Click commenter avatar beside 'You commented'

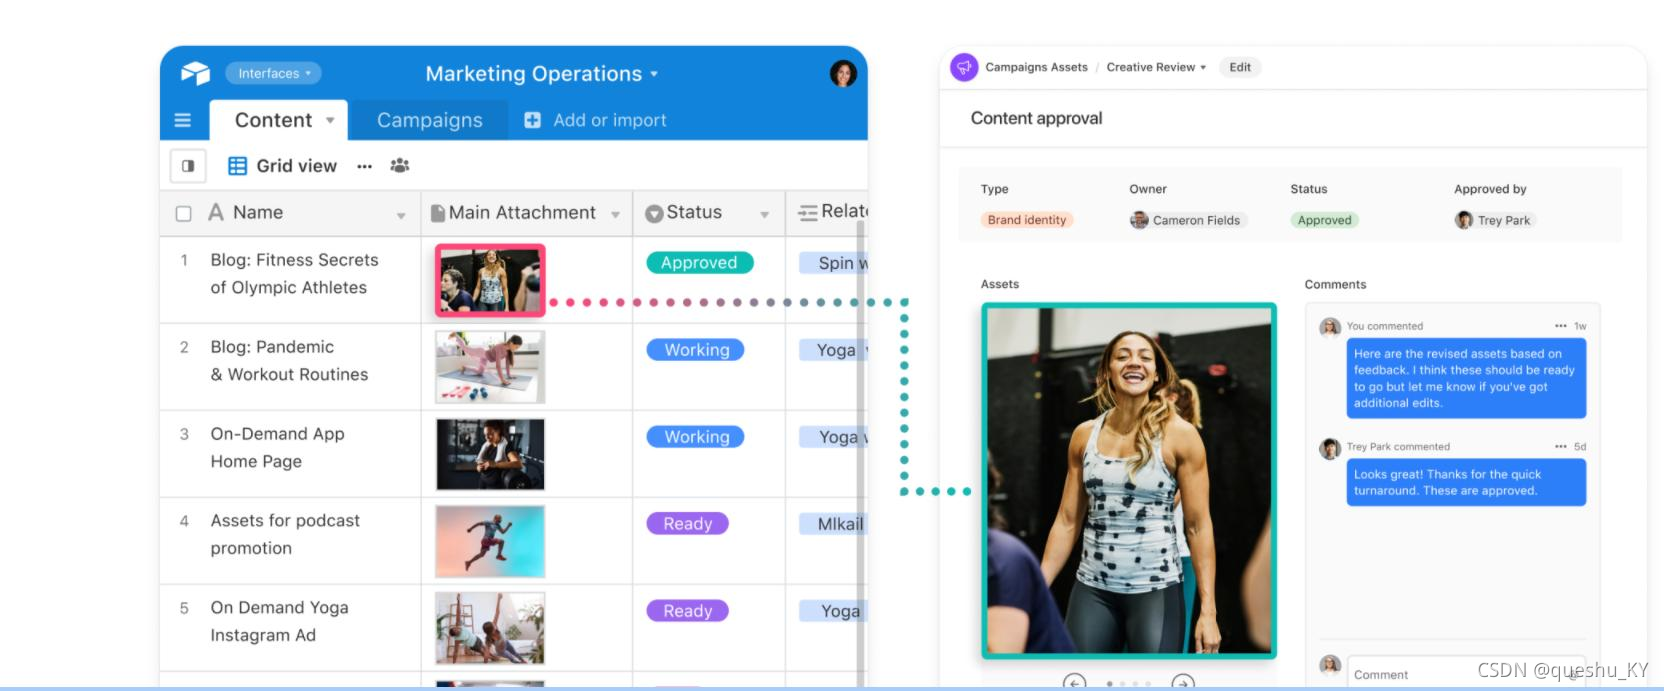coord(1330,327)
